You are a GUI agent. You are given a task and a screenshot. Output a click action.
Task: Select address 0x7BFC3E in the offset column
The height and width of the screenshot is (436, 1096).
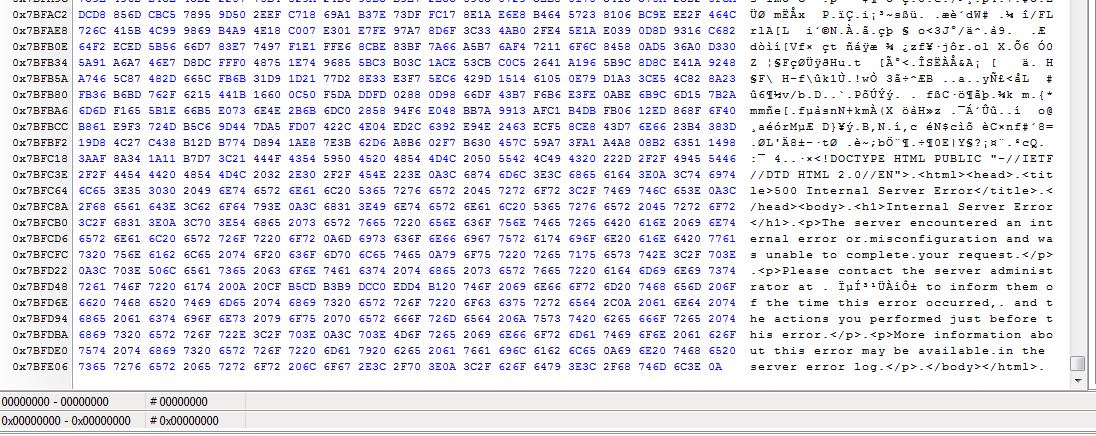[40, 175]
